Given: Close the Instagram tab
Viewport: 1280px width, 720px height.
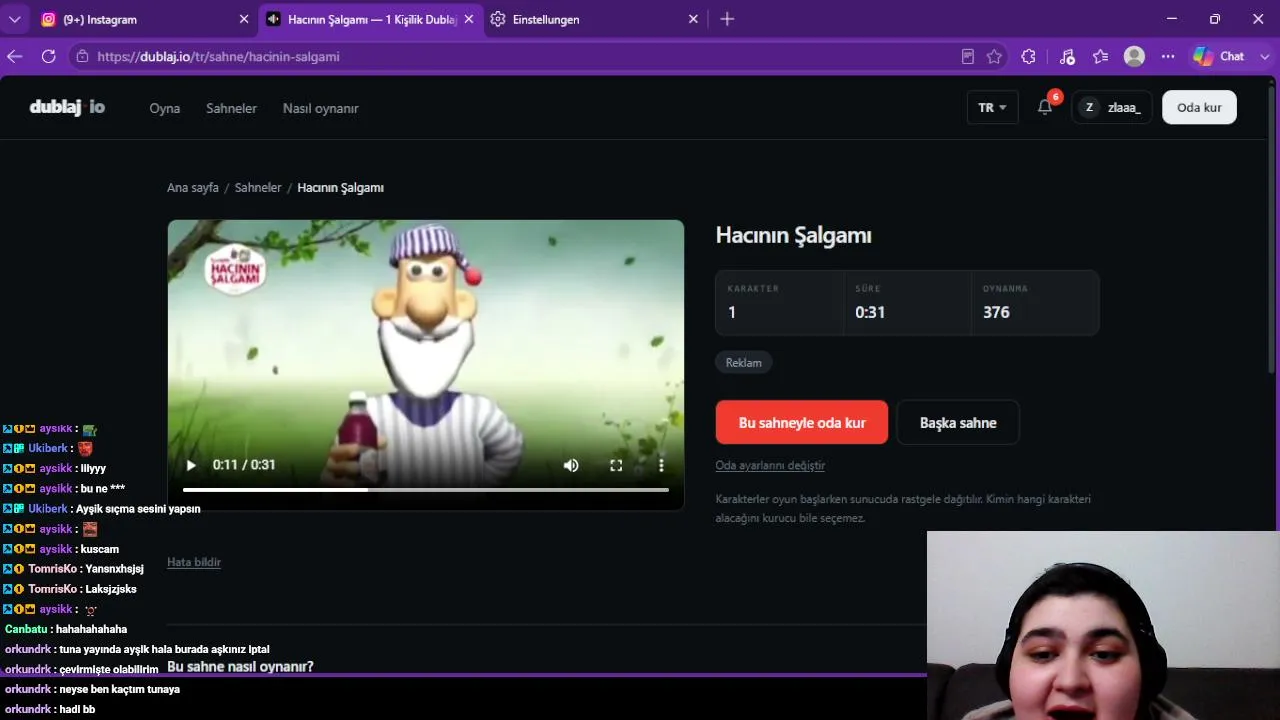Looking at the screenshot, I should pos(244,19).
